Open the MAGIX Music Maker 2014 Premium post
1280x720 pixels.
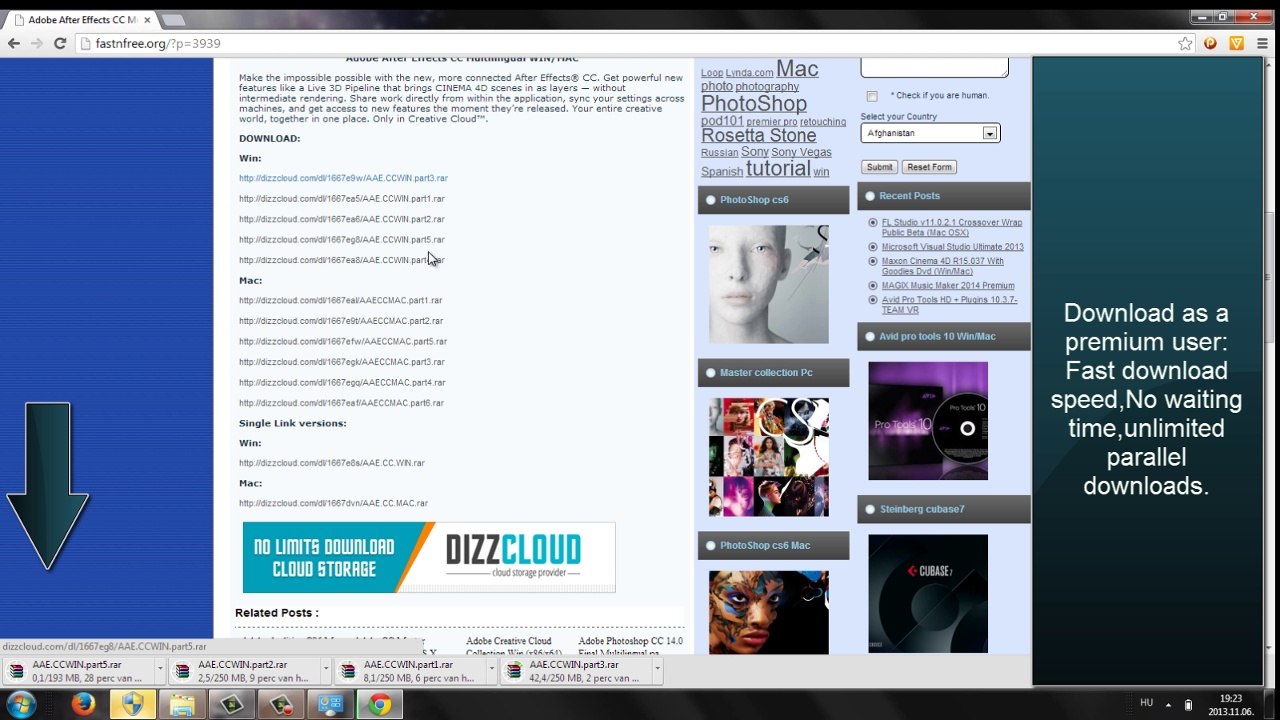pyautogui.click(x=948, y=286)
